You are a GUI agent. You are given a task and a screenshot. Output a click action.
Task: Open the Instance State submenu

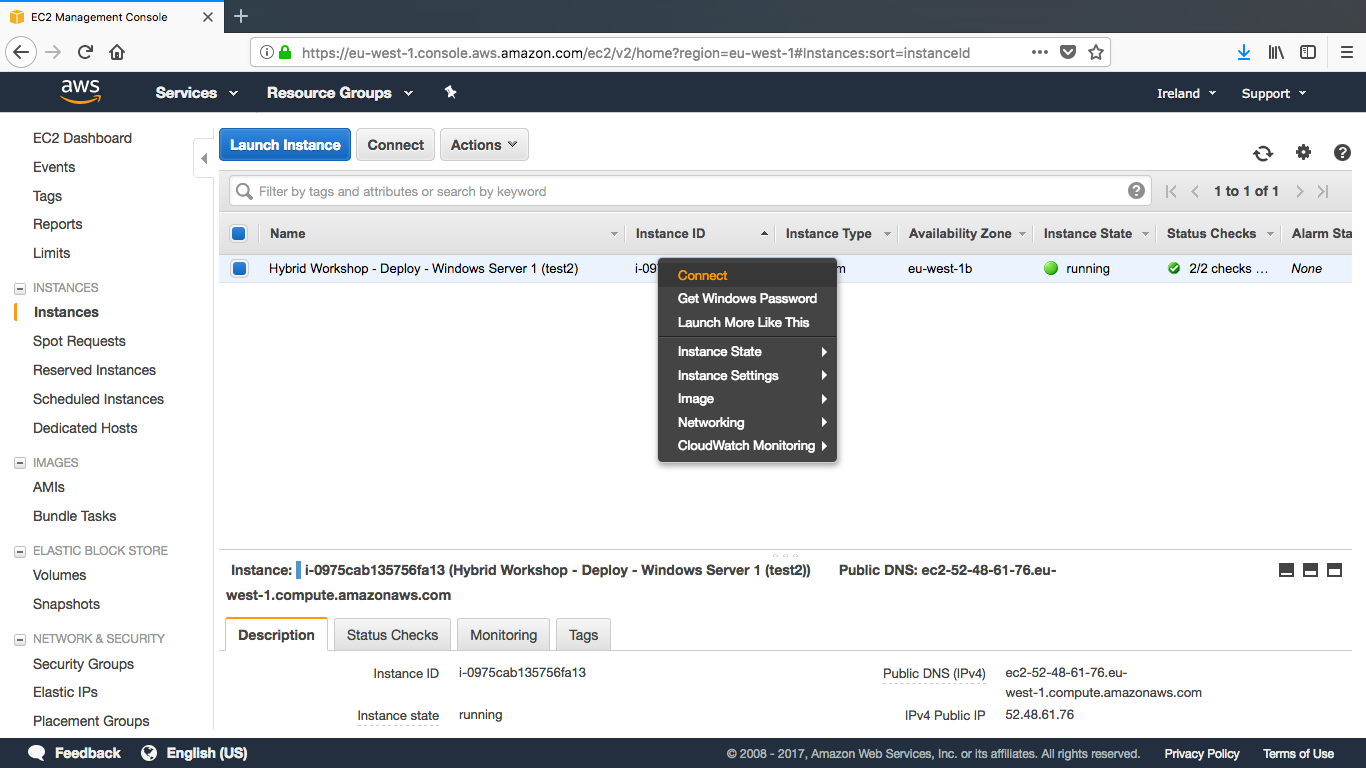pos(747,351)
